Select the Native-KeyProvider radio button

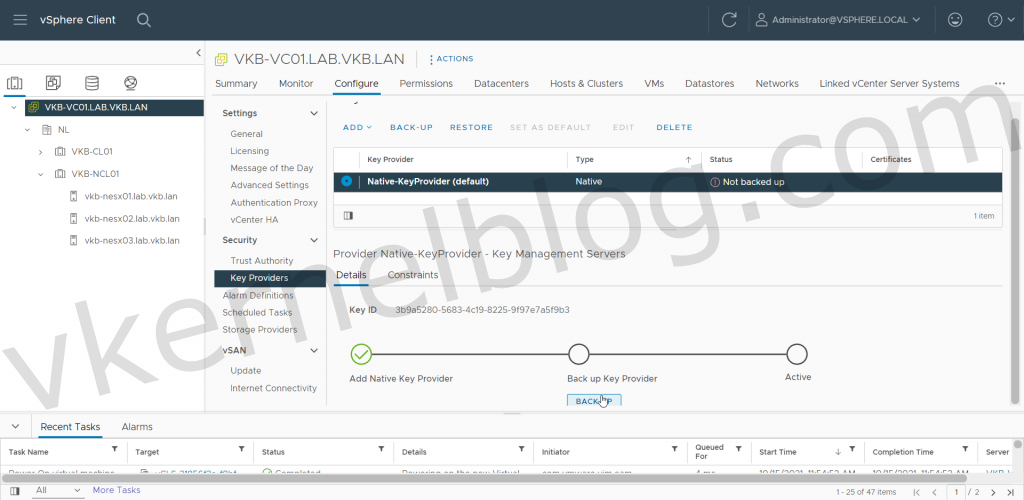point(347,181)
